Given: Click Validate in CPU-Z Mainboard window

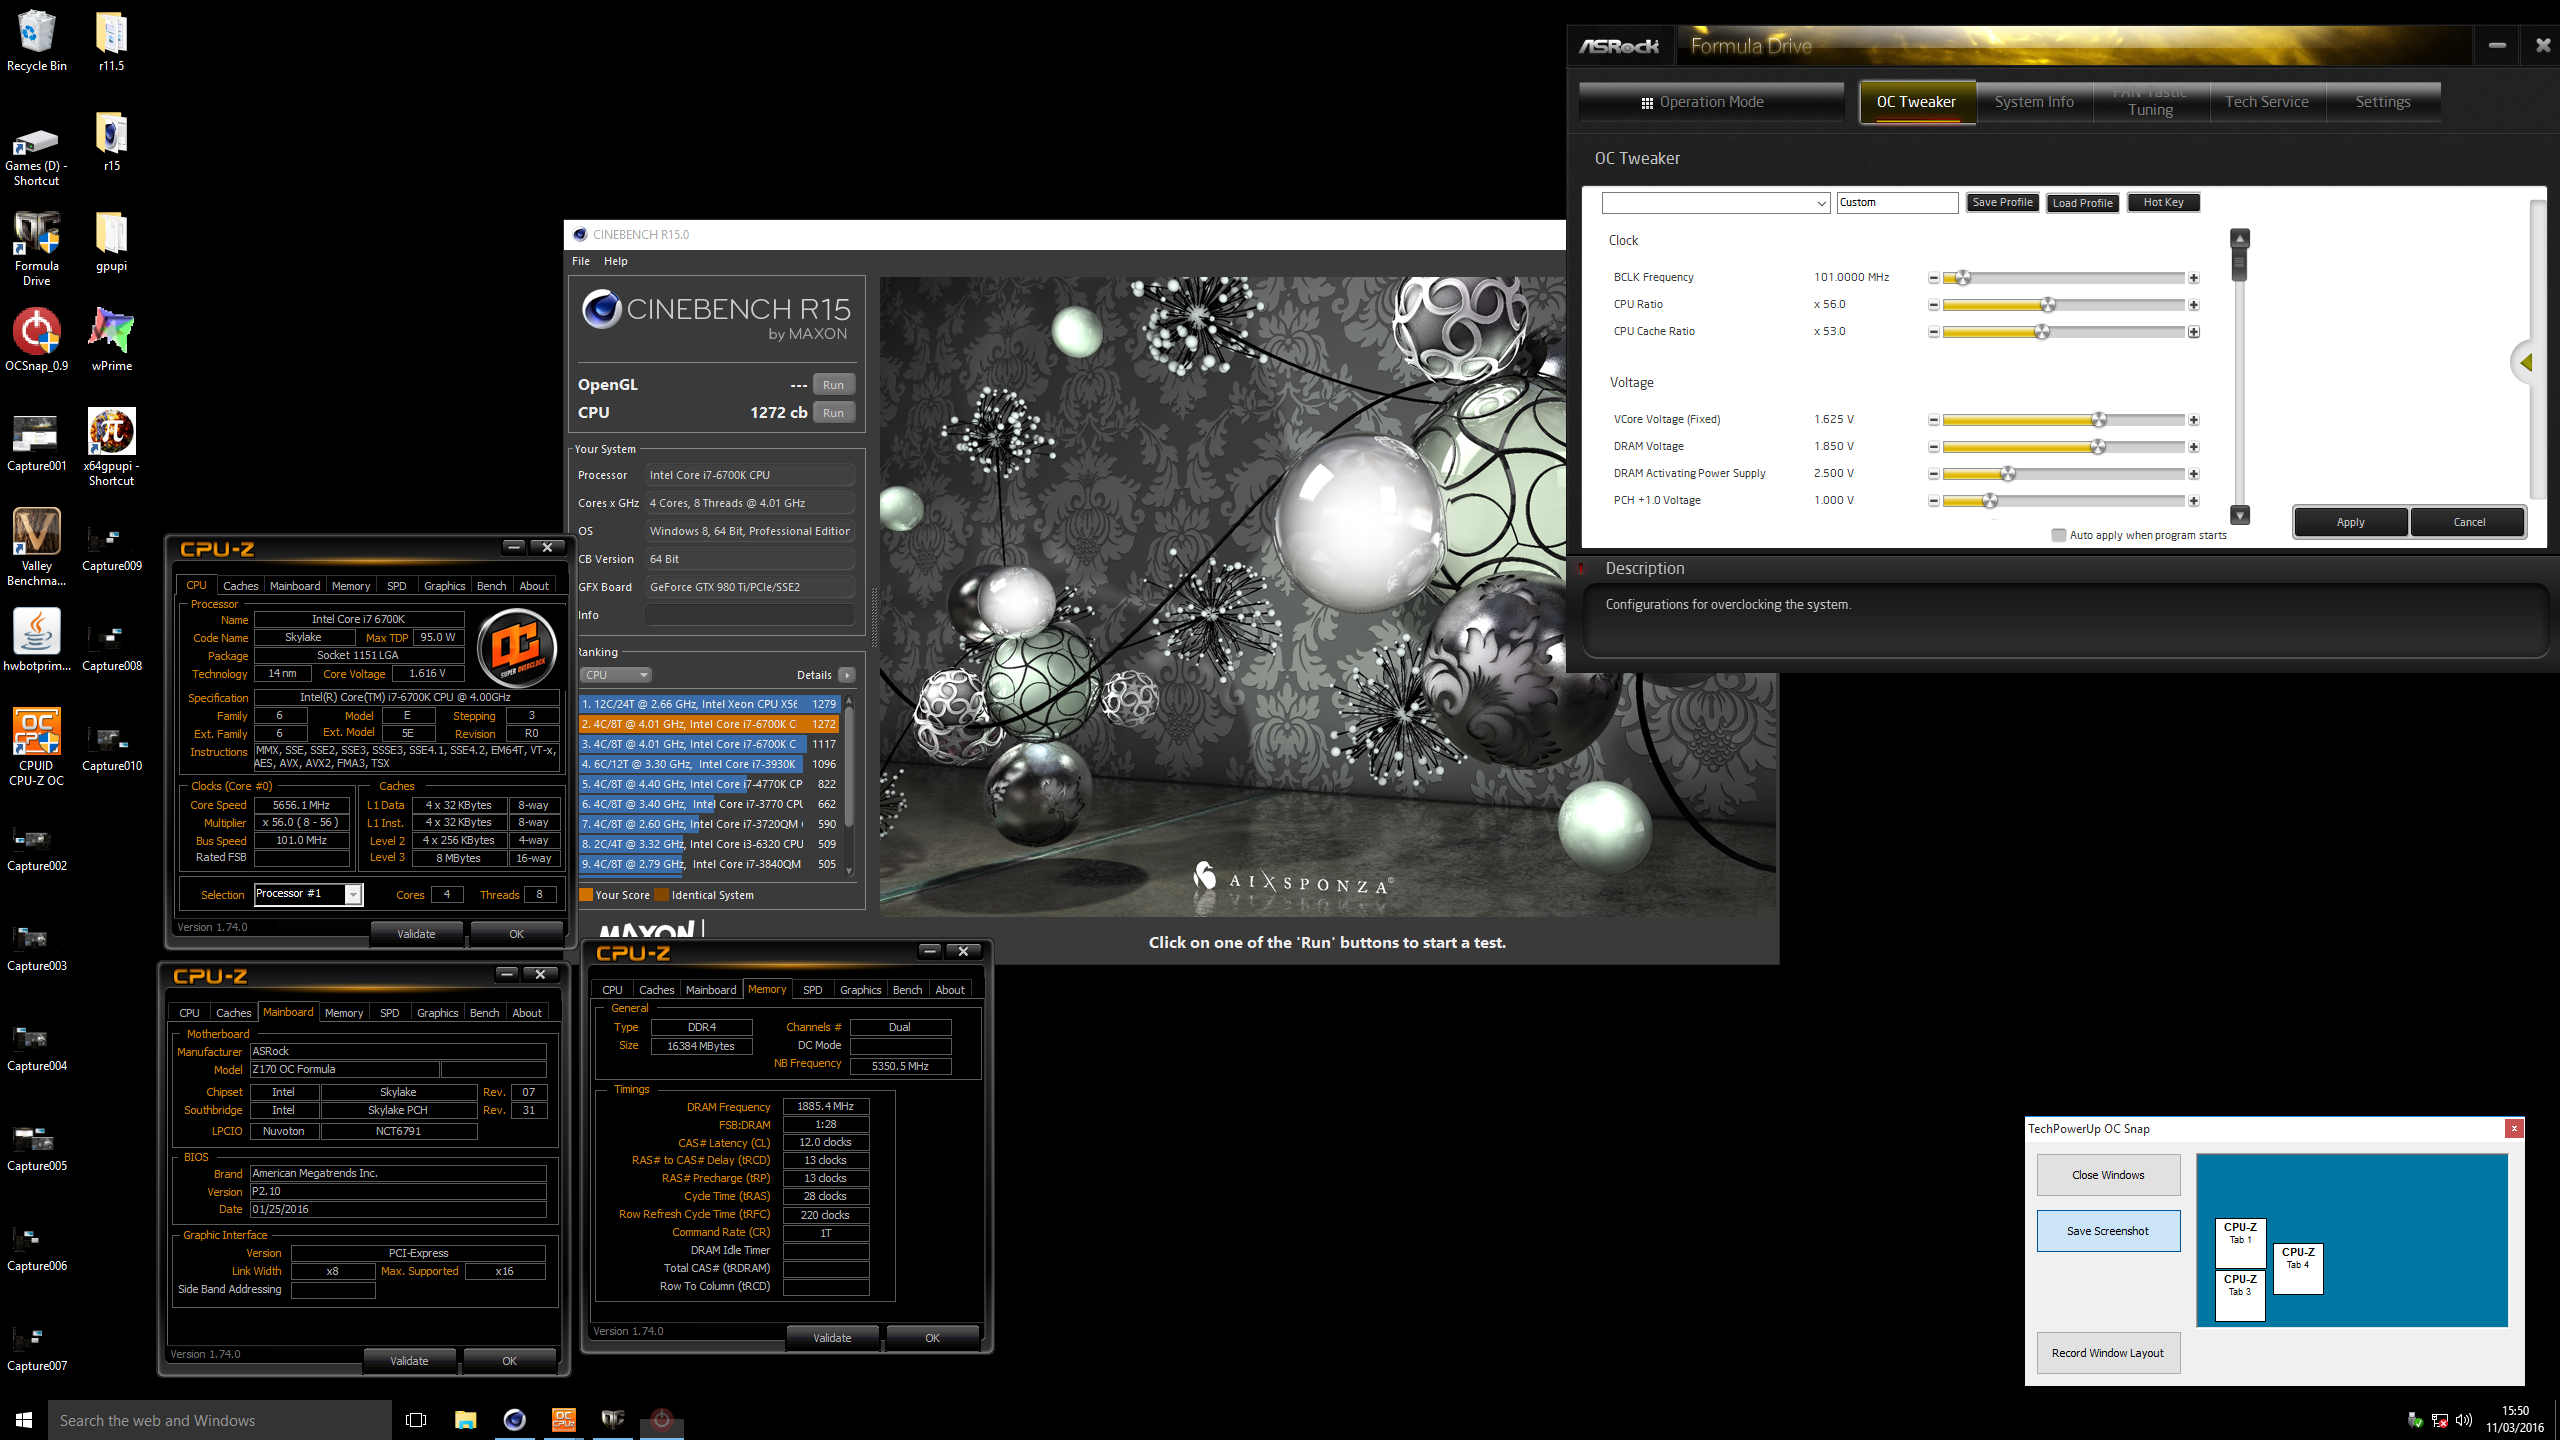Looking at the screenshot, I should [409, 1361].
